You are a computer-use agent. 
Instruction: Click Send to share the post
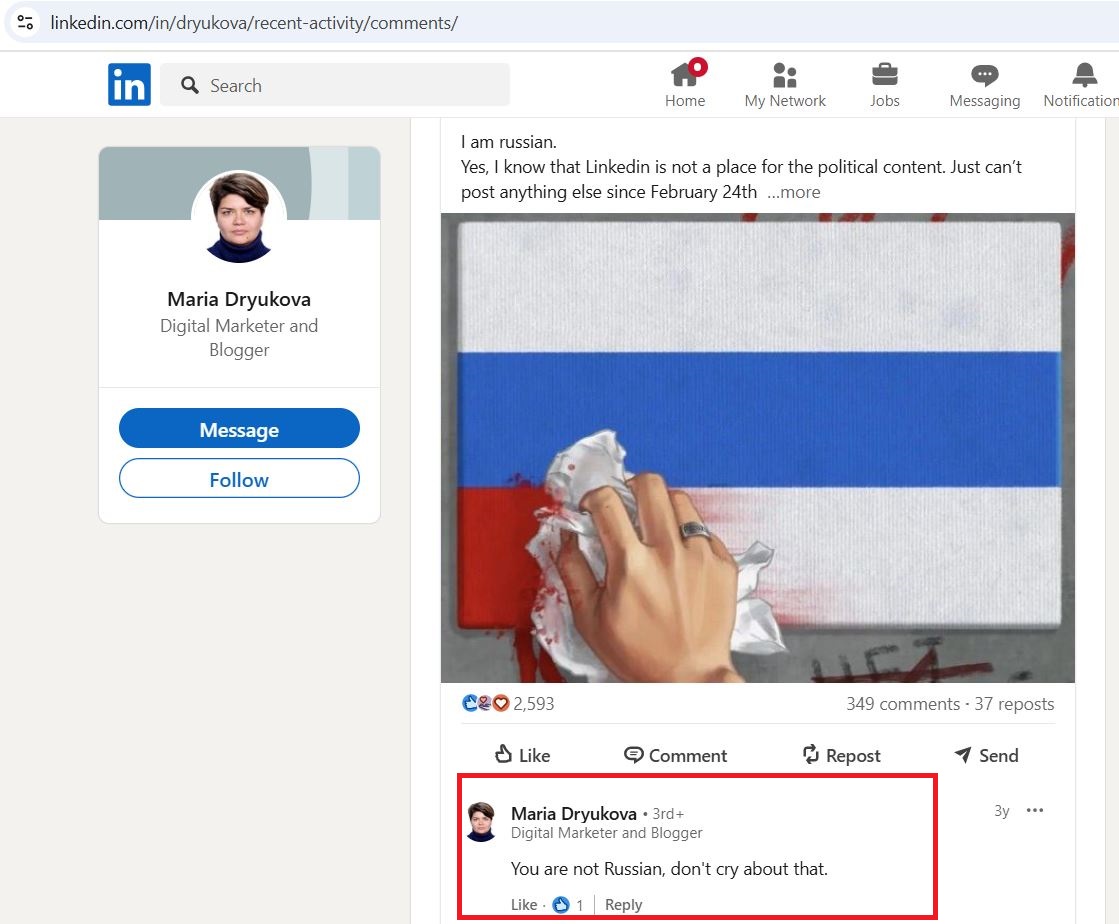click(x=986, y=755)
